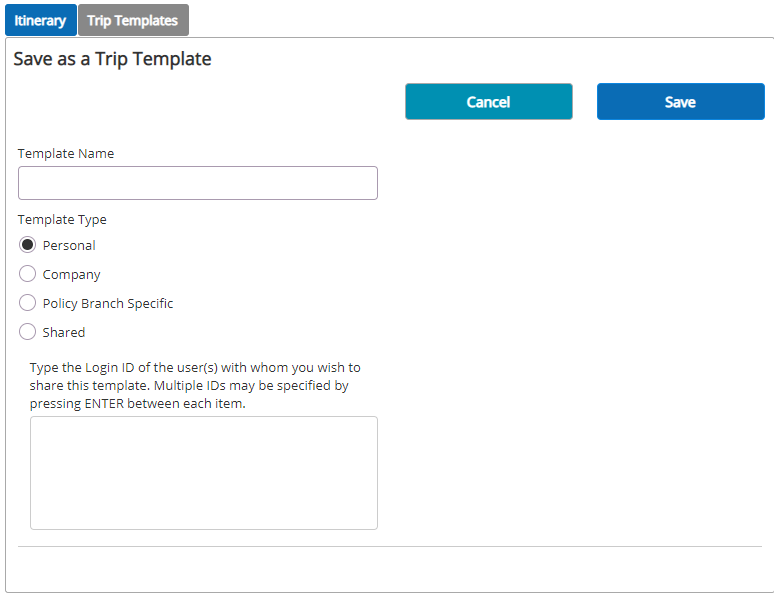Select Policy Branch Specific radio button

[x=27, y=302]
